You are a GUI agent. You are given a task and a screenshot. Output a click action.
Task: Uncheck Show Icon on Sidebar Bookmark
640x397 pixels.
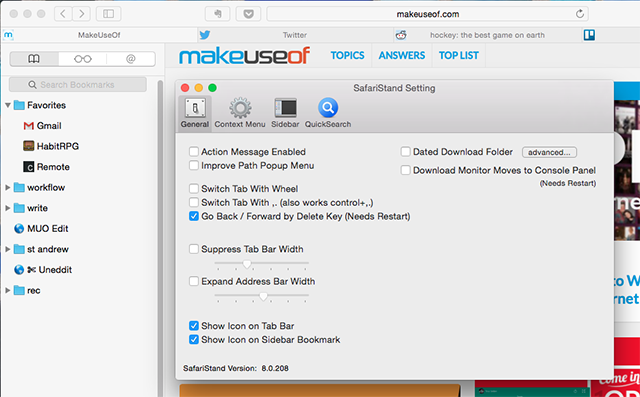pyautogui.click(x=194, y=339)
